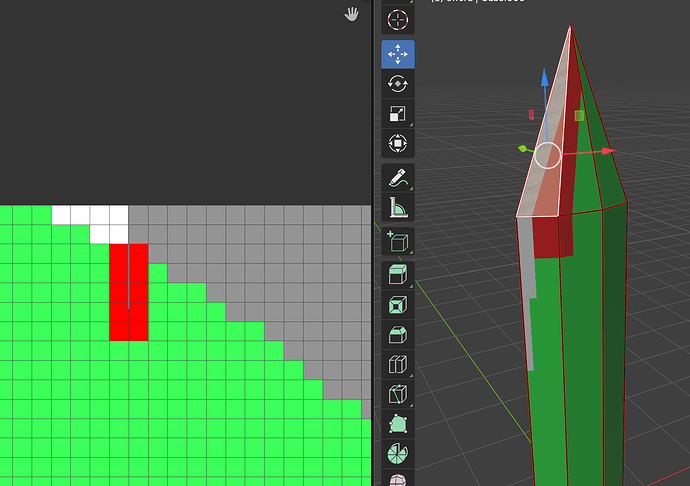This screenshot has height=486, width=690.
Task: Select the Inset Faces tool
Action: 398,305
